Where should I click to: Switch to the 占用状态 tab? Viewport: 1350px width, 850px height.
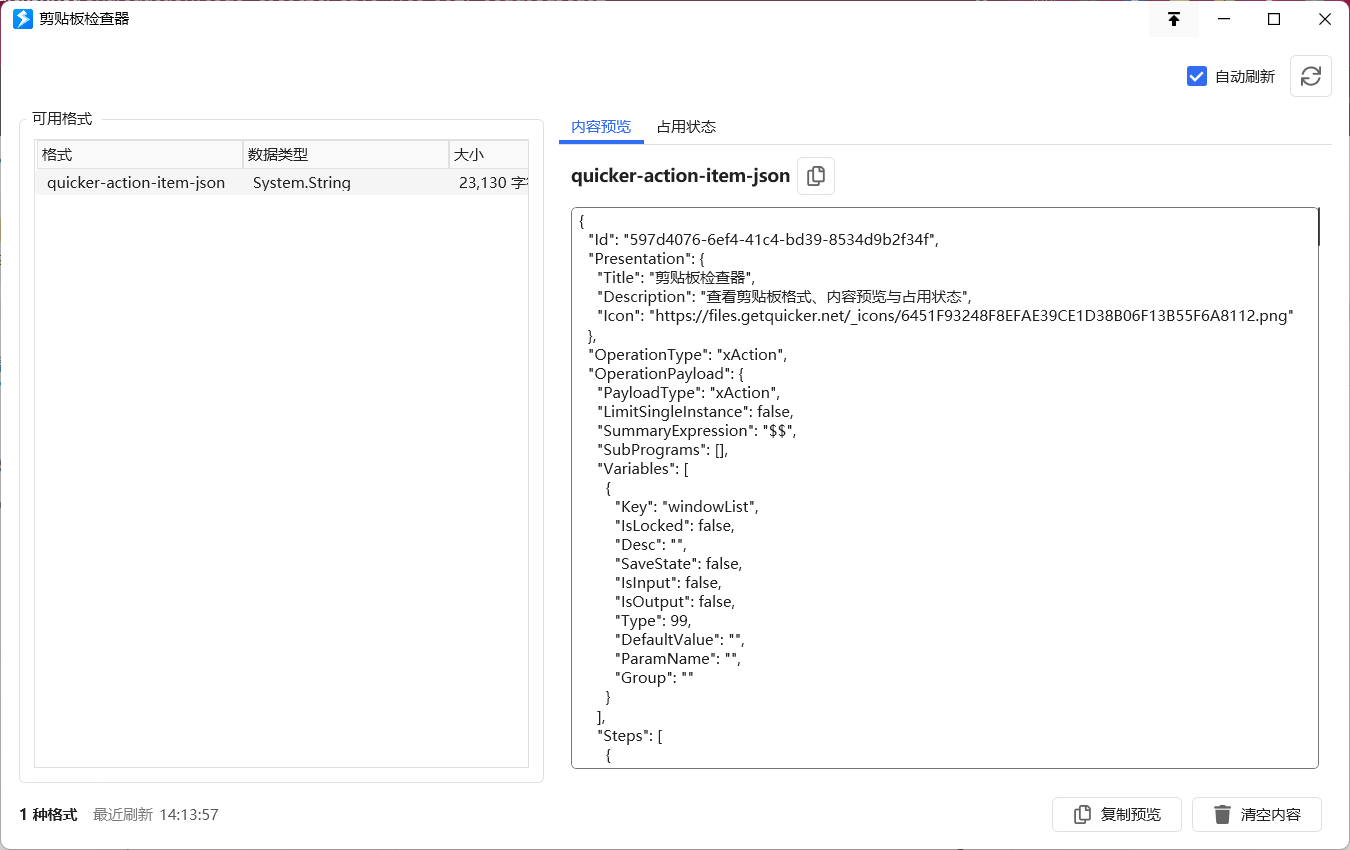[686, 127]
